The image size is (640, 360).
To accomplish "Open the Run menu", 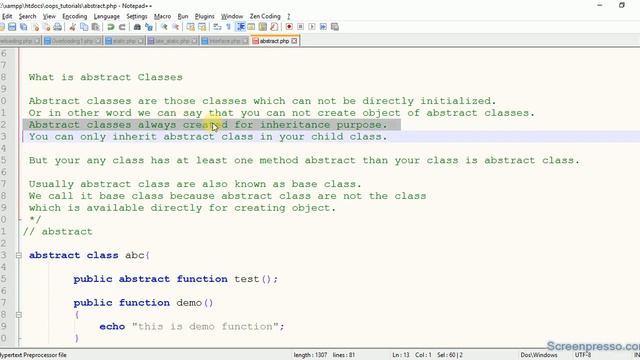I will (182, 16).
